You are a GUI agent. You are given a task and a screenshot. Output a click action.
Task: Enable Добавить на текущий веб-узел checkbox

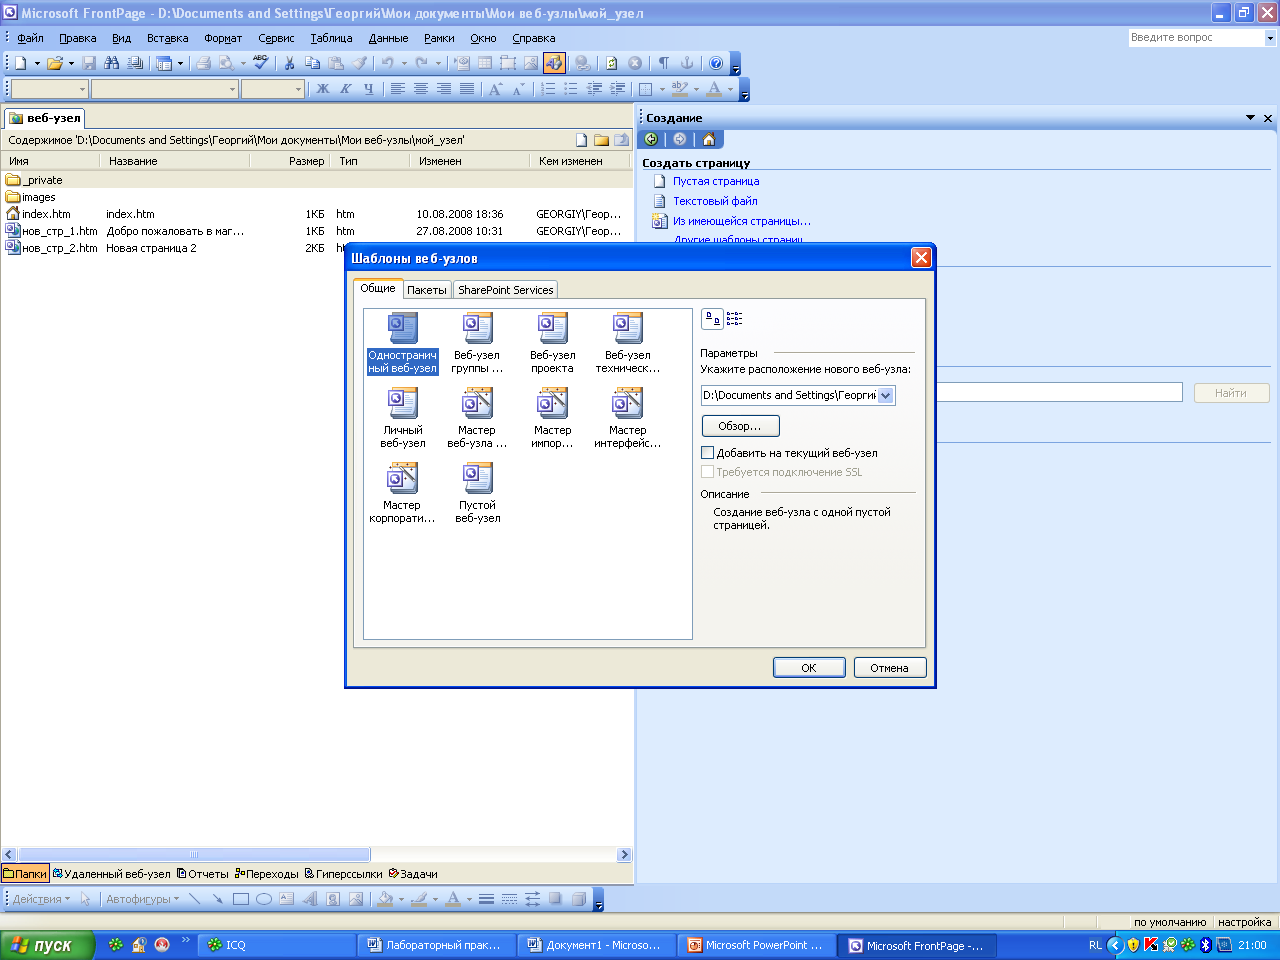(x=707, y=453)
